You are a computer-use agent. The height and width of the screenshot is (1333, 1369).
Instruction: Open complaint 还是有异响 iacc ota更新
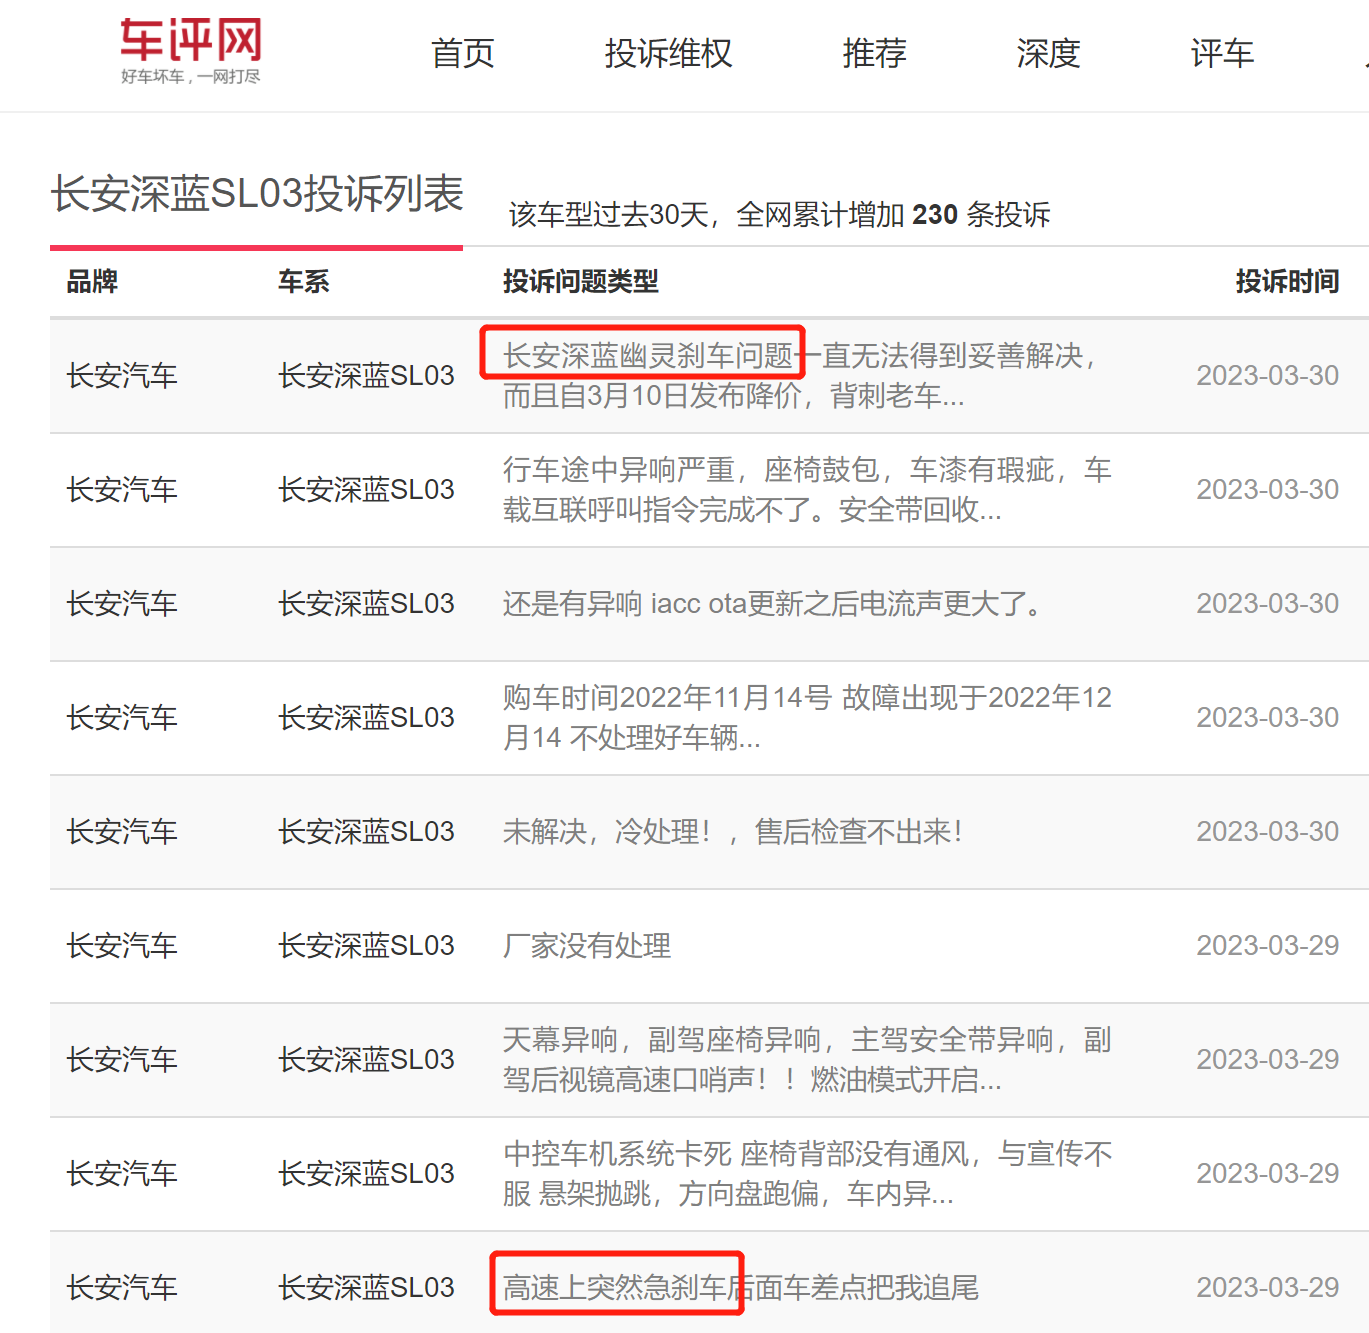coord(773,604)
